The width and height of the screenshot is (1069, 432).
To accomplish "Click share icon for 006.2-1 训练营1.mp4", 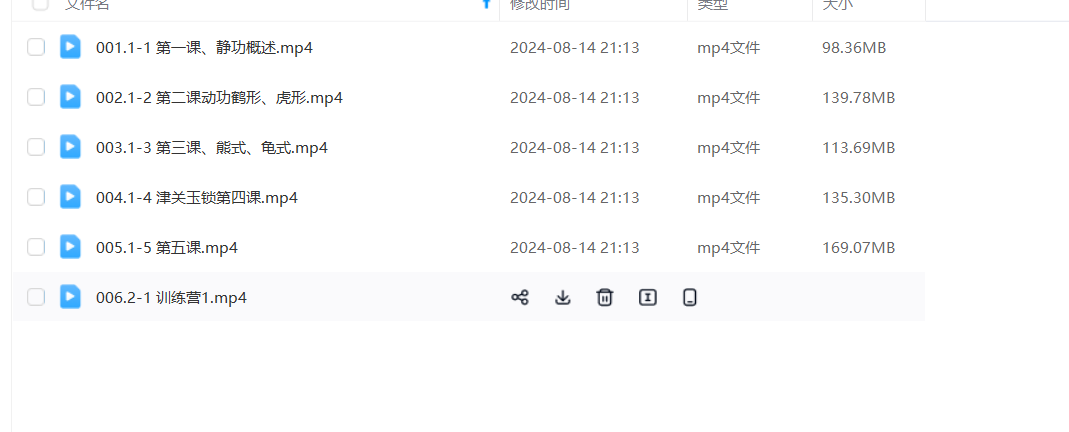I will (520, 297).
